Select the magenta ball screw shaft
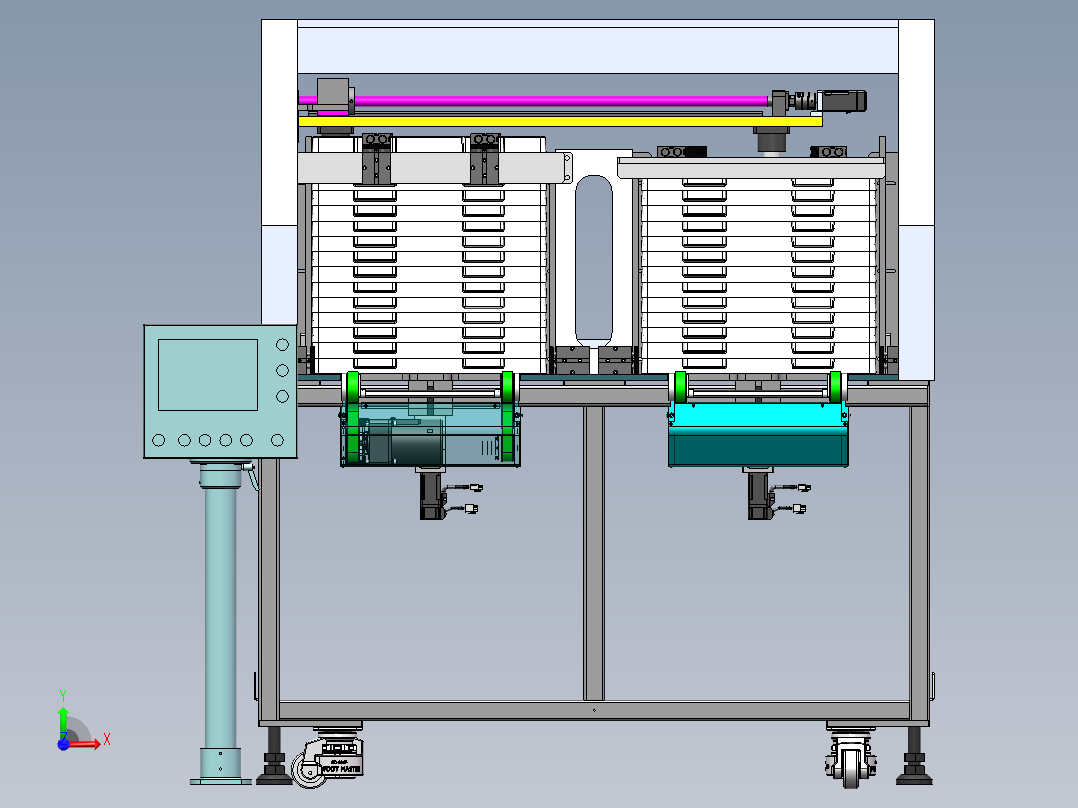Viewport: 1078px width, 808px height. [x=560, y=100]
